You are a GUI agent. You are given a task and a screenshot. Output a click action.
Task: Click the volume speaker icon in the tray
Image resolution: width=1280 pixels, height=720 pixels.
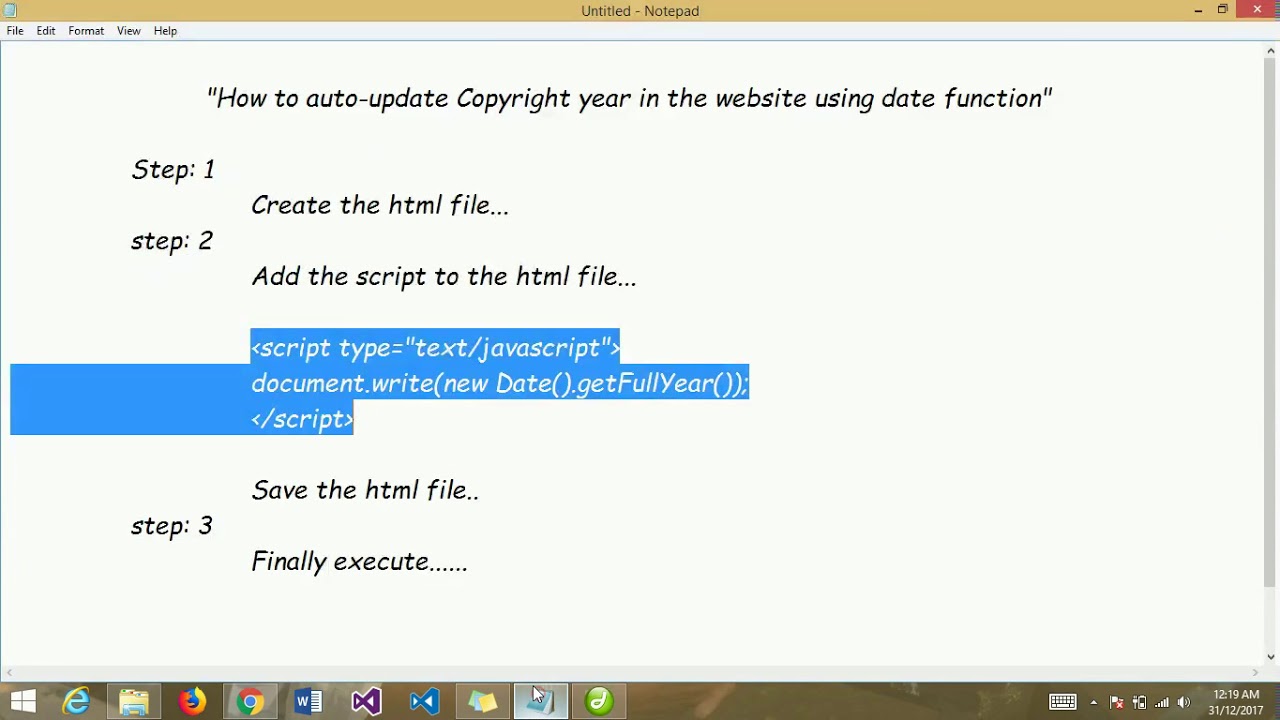(1184, 702)
